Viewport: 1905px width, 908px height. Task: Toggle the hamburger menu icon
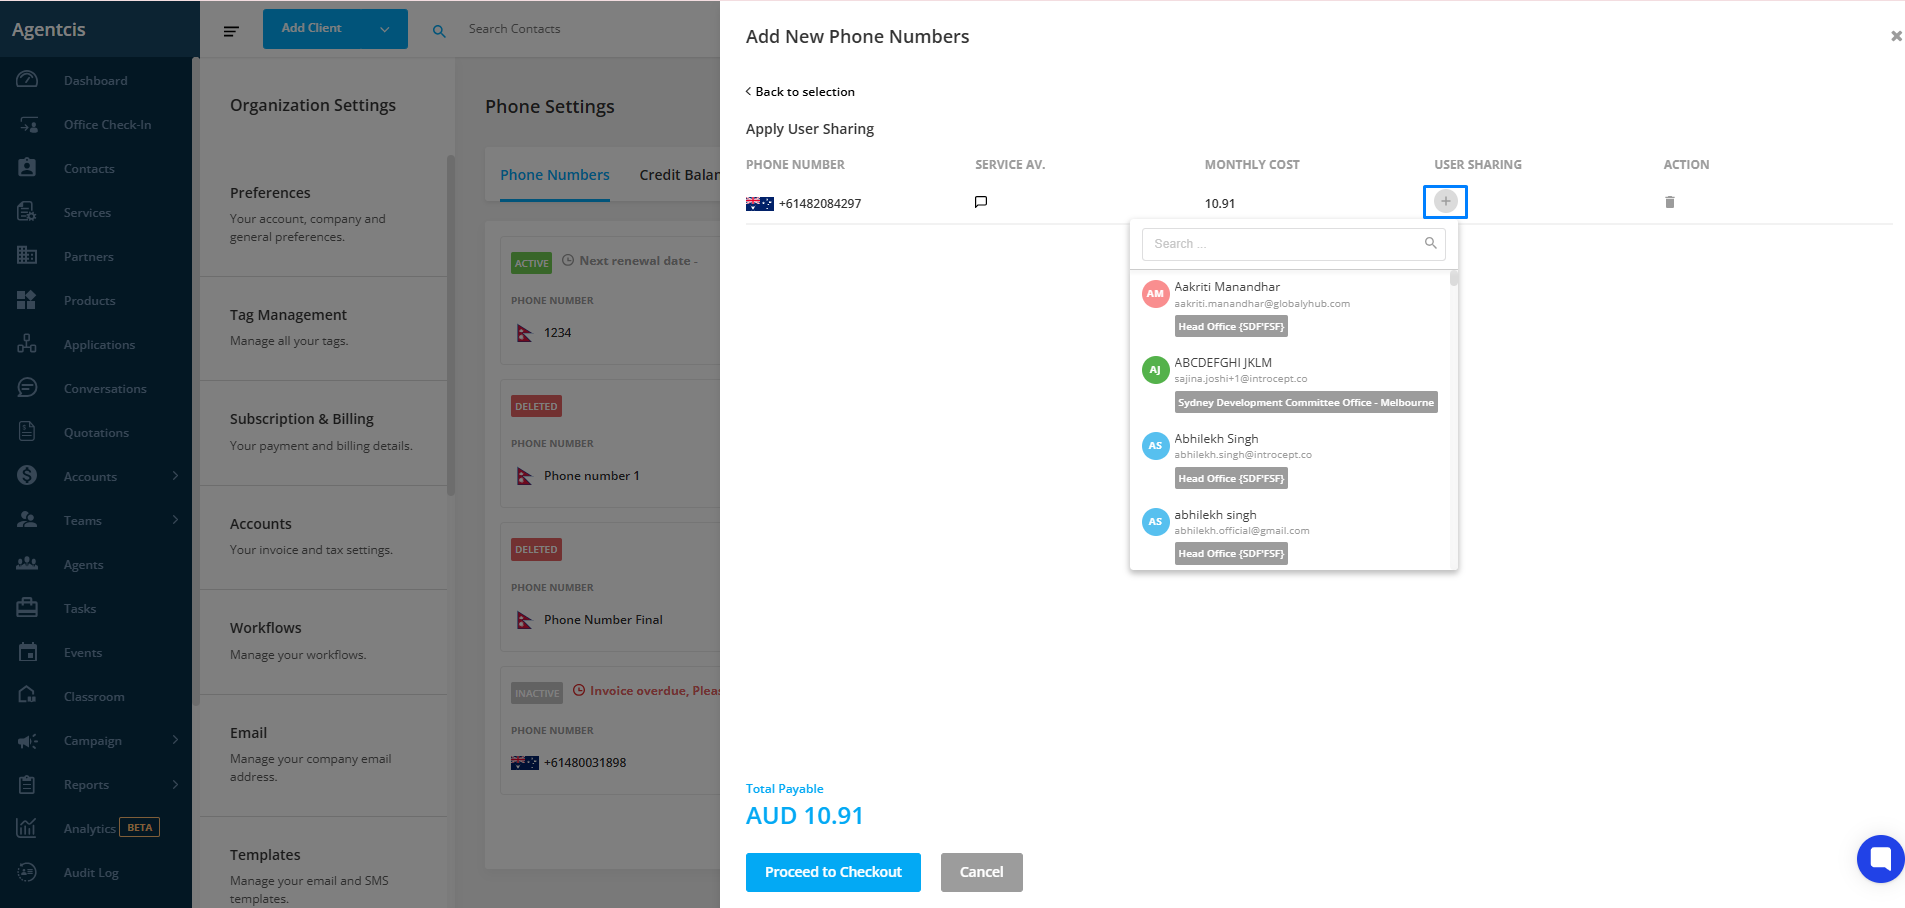point(231,31)
